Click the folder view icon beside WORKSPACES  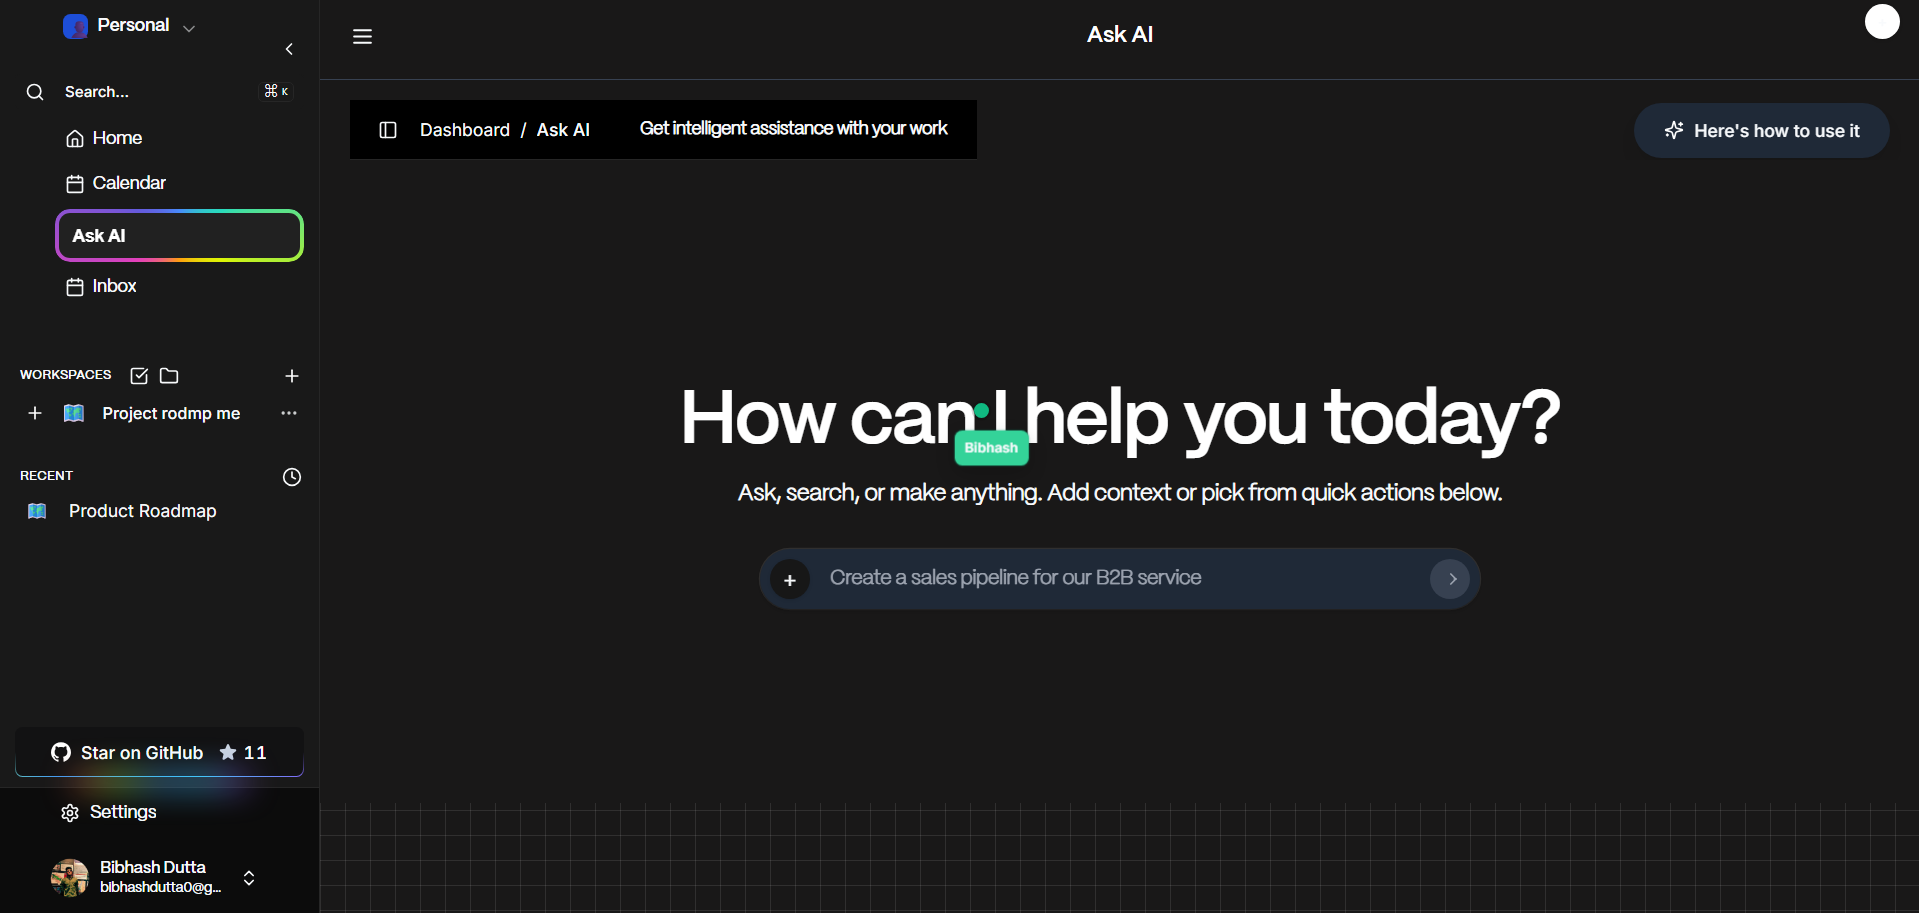(168, 376)
